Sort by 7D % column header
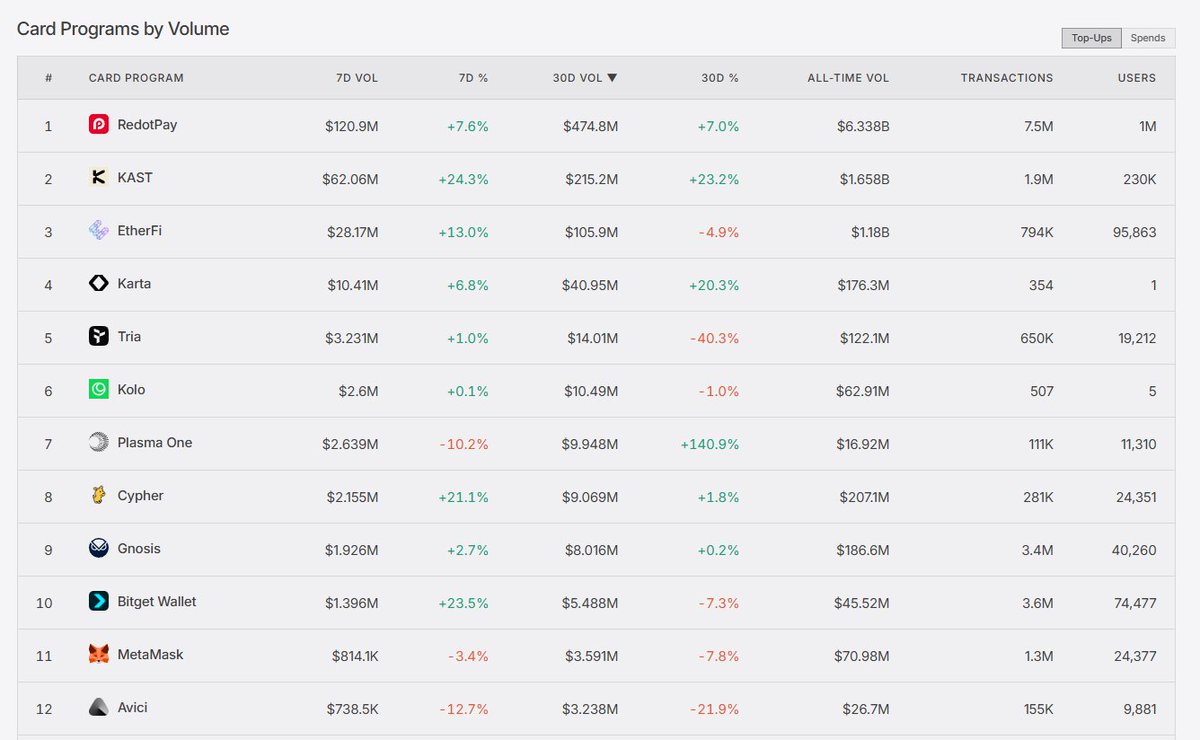1200x740 pixels. [x=474, y=78]
